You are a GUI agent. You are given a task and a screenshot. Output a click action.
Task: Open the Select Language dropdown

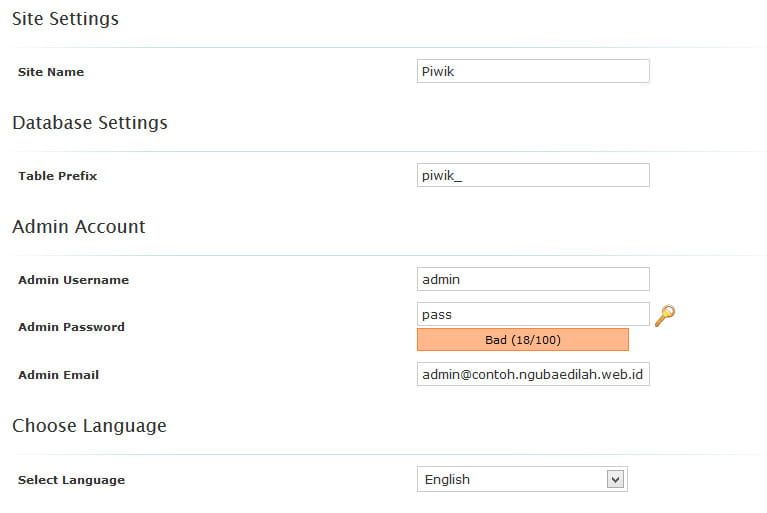coord(521,480)
